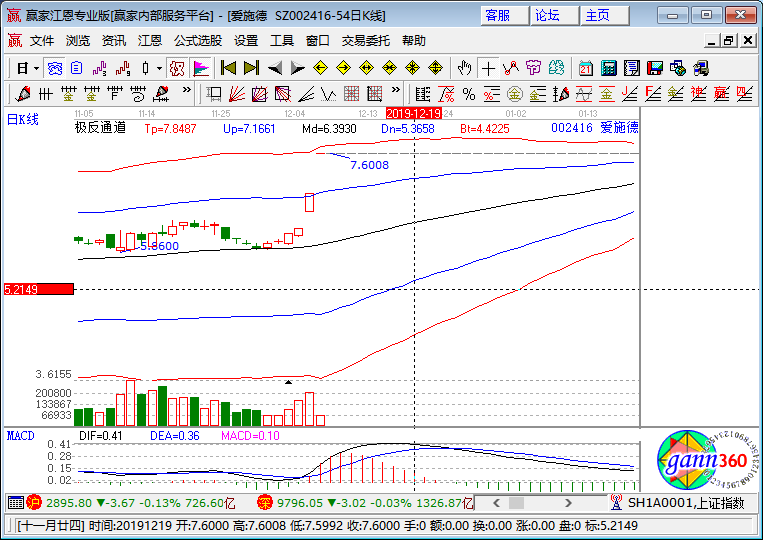
Task: Click the network globe computers icon
Action: point(678,68)
